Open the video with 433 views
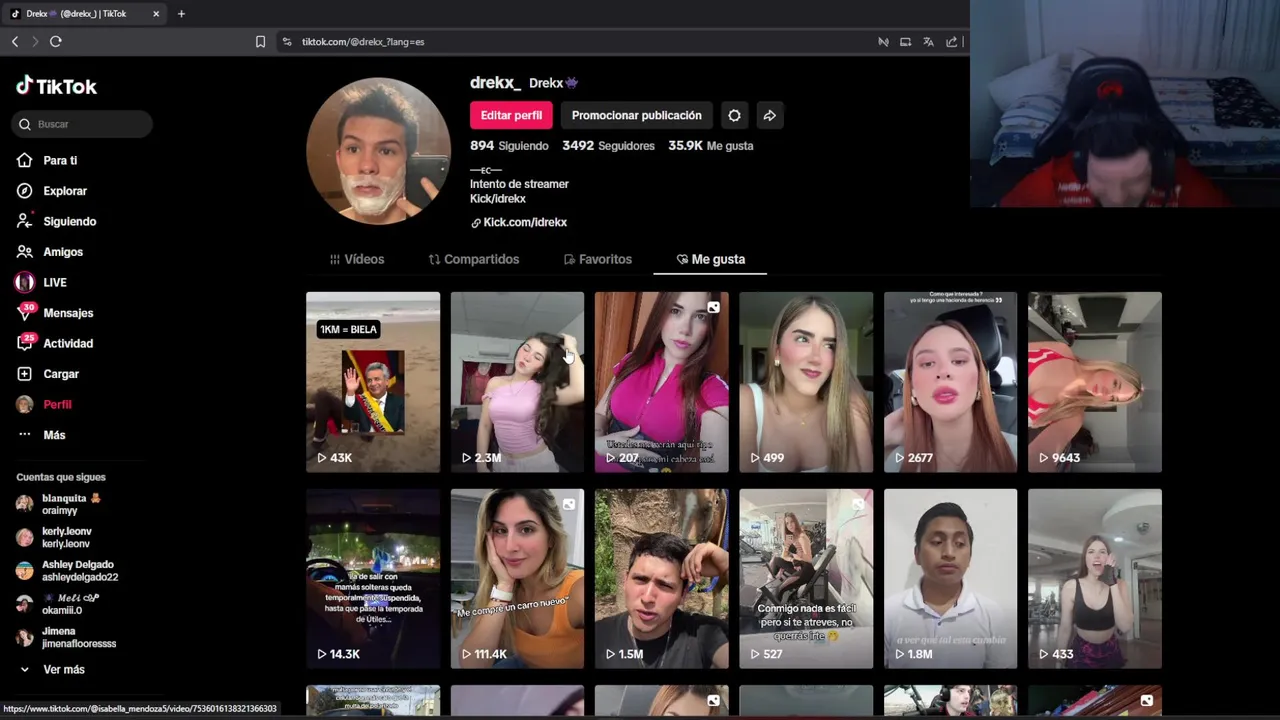The image size is (1280, 720). coord(1095,578)
